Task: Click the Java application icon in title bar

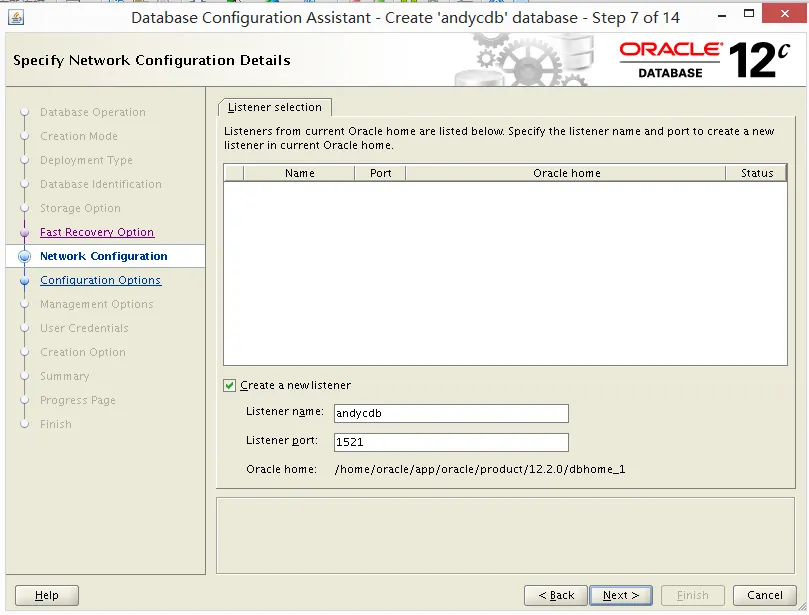Action: tap(16, 18)
